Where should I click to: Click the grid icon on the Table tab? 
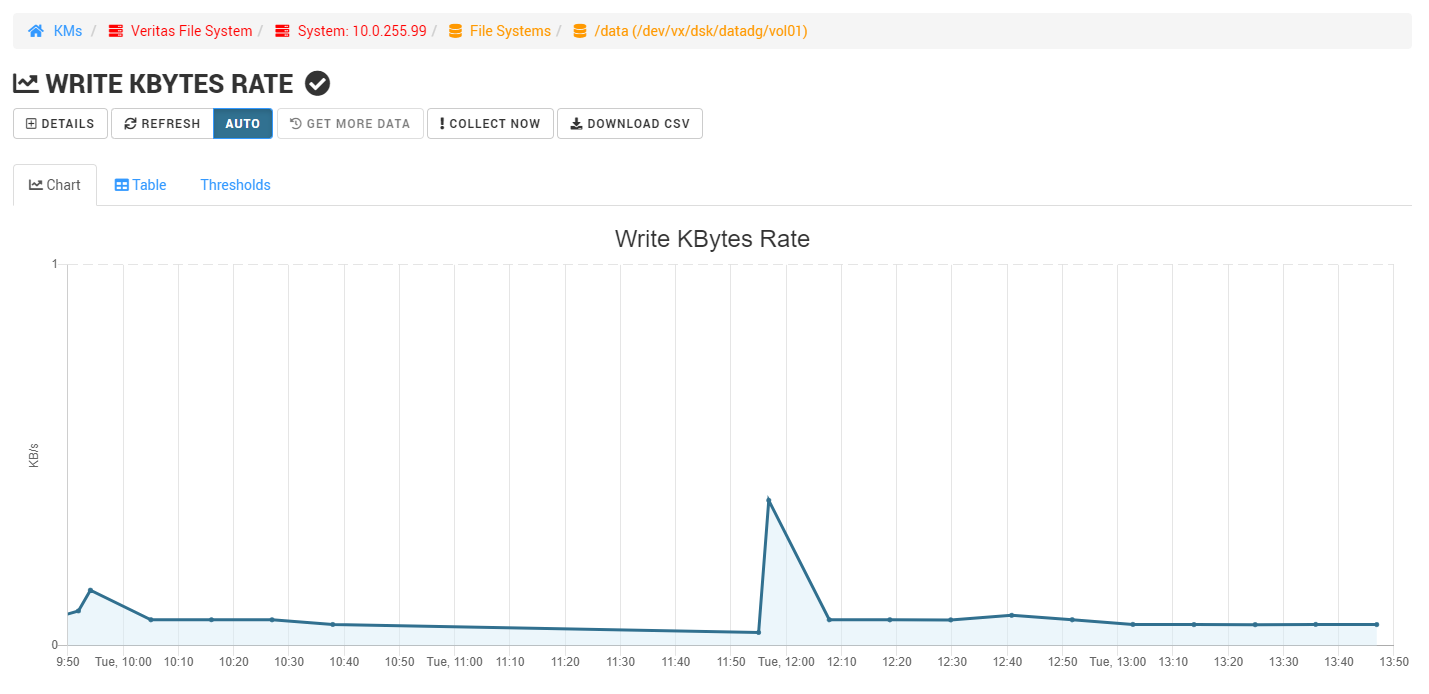tap(121, 184)
